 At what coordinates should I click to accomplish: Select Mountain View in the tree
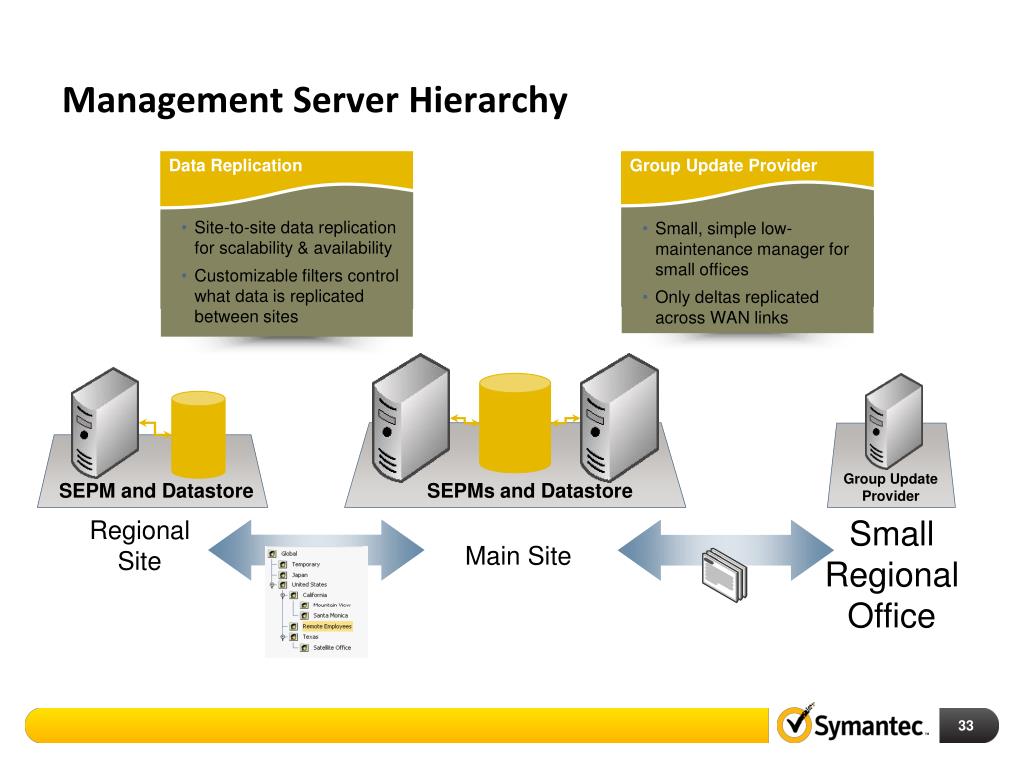click(x=325, y=605)
